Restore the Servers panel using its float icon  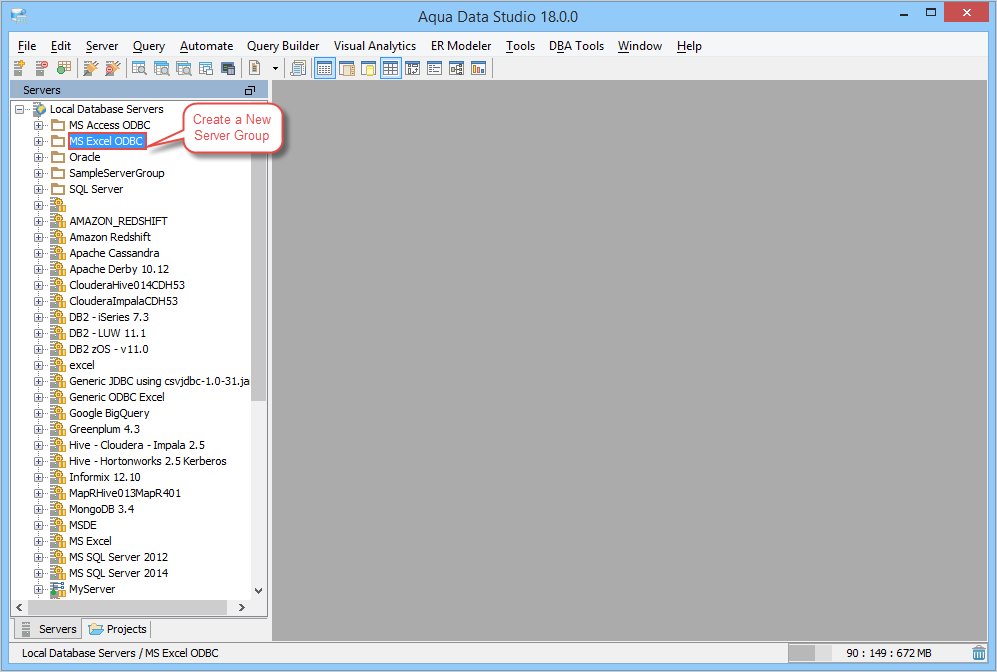(x=250, y=90)
